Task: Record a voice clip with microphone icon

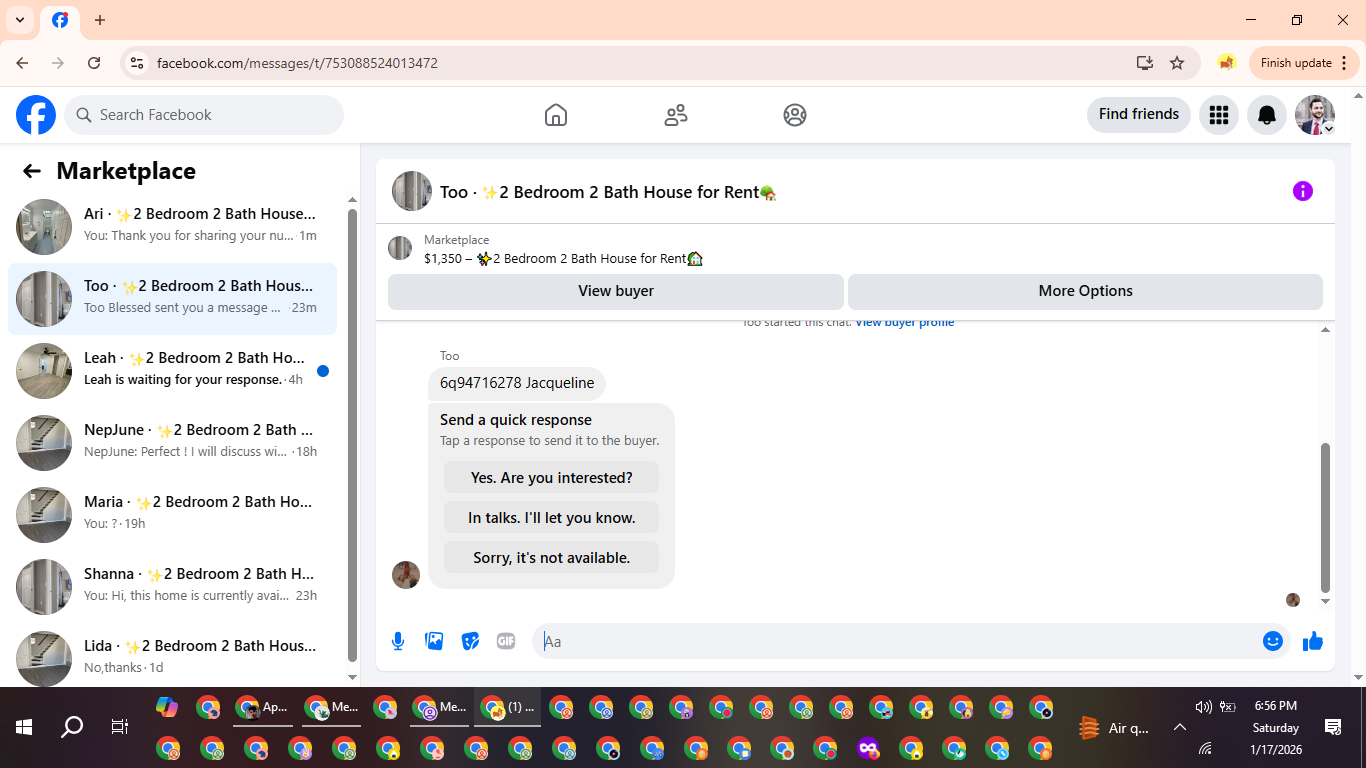Action: point(398,641)
